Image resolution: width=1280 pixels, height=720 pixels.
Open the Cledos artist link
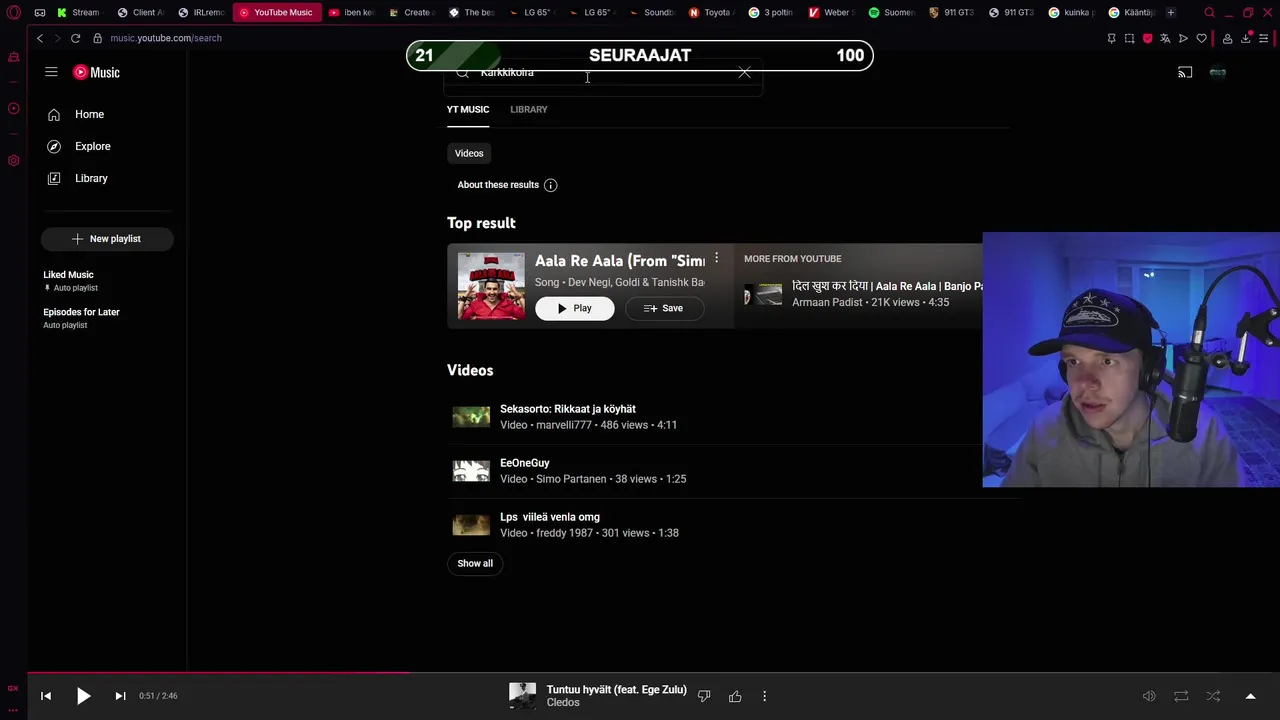click(x=563, y=703)
